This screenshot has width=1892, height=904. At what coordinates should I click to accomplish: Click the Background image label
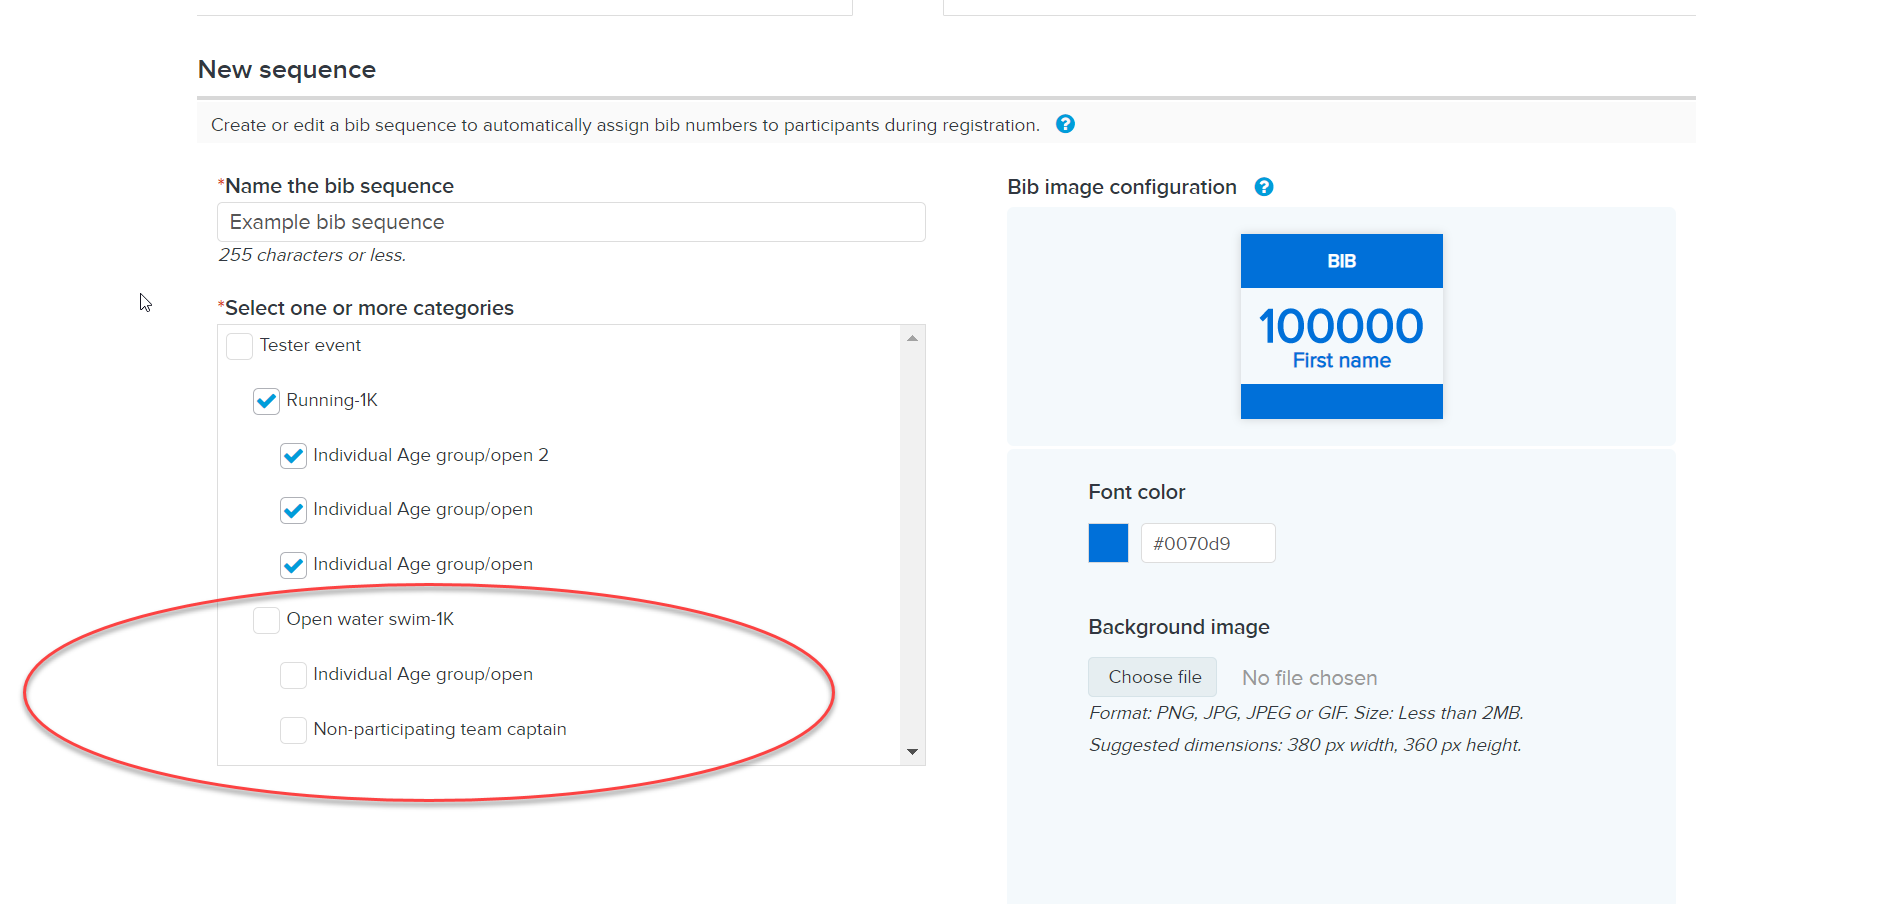(1179, 627)
